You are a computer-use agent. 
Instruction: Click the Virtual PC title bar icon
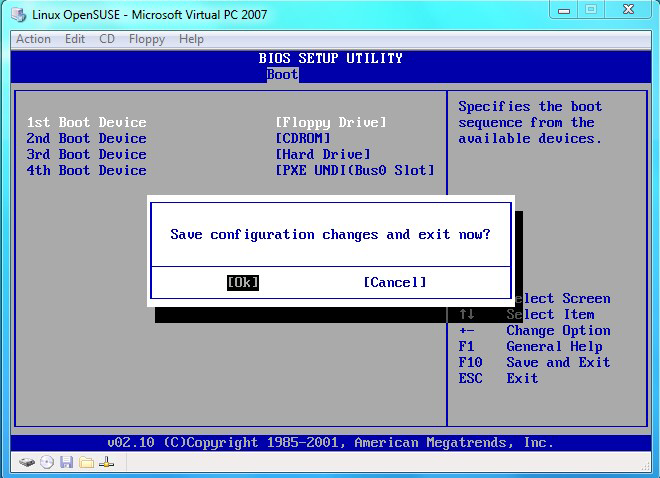coord(19,15)
